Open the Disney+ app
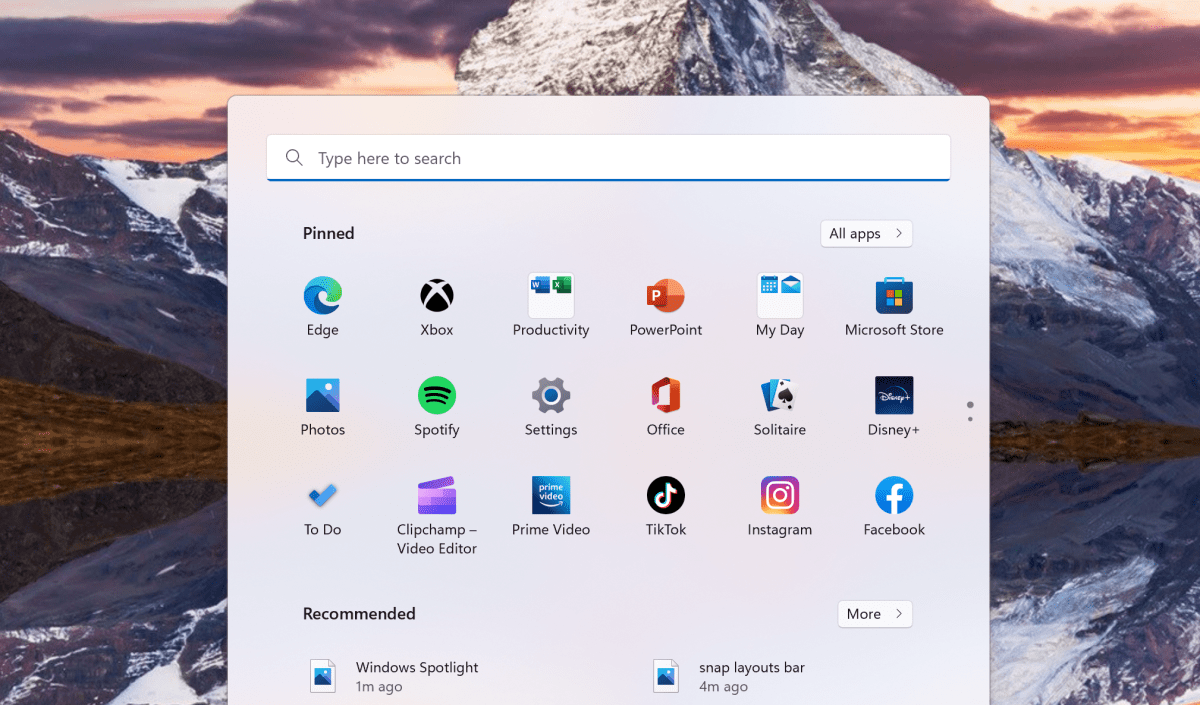The image size is (1200, 705). (894, 396)
